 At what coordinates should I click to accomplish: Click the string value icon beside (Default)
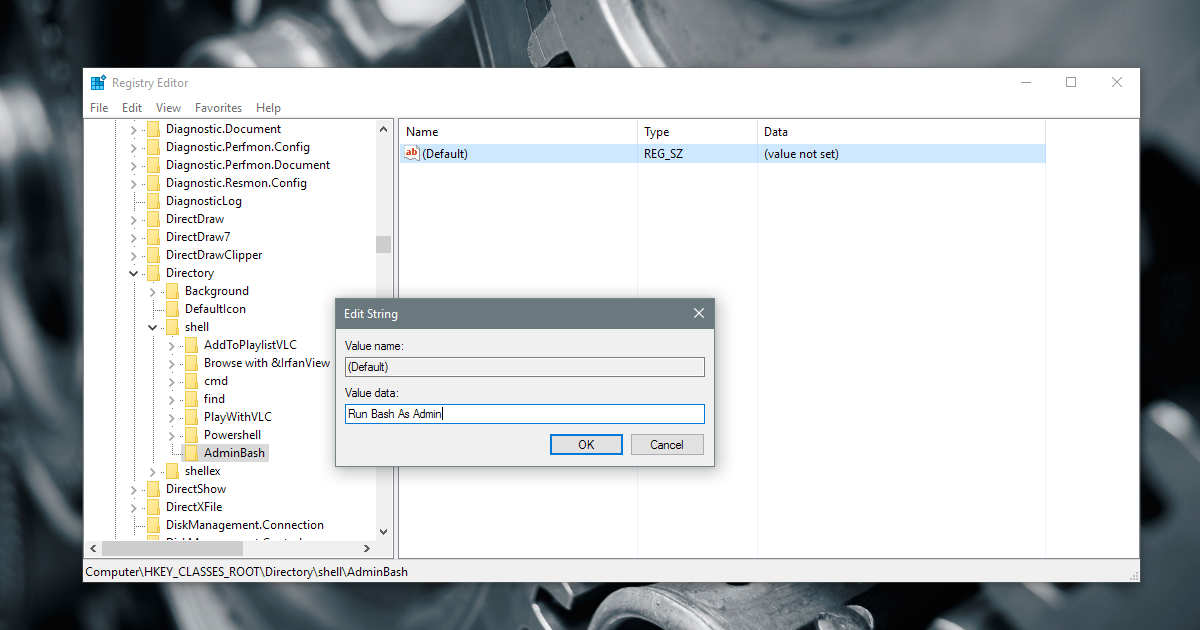[411, 154]
